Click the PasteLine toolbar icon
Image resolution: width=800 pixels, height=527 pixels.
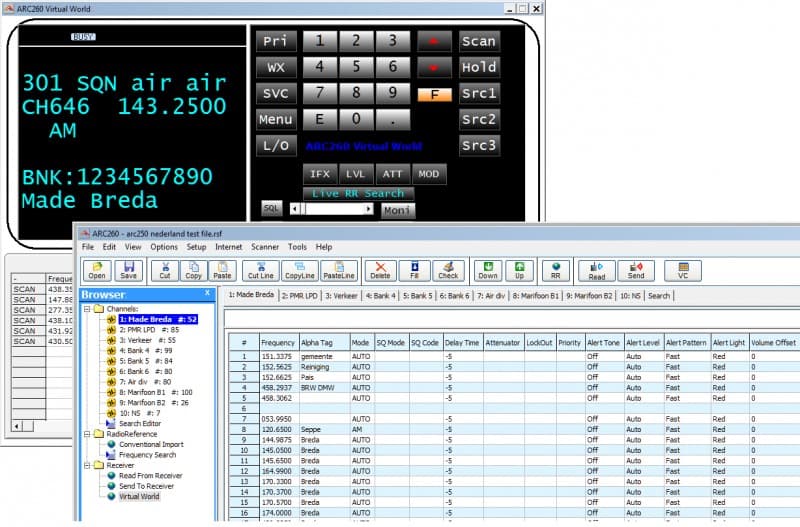339,270
